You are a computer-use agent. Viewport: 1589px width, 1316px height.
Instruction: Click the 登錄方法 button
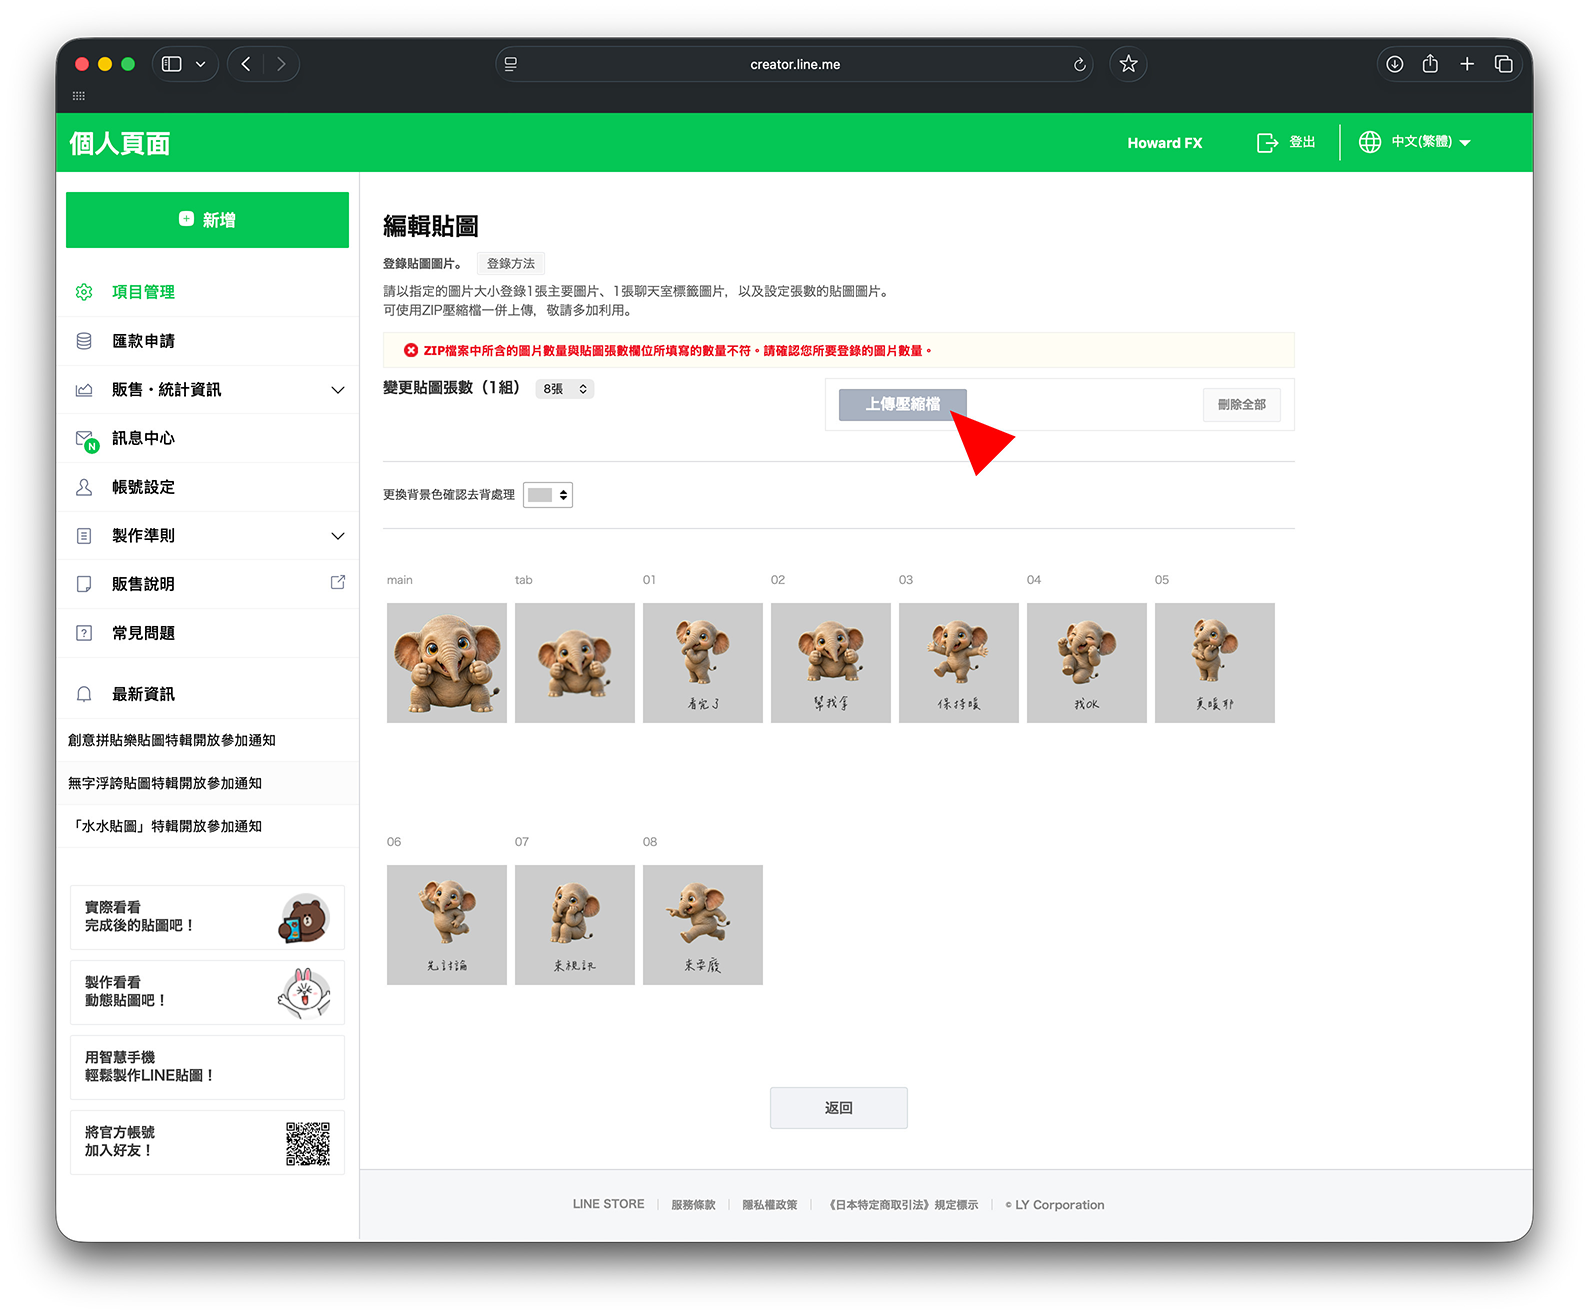click(511, 264)
